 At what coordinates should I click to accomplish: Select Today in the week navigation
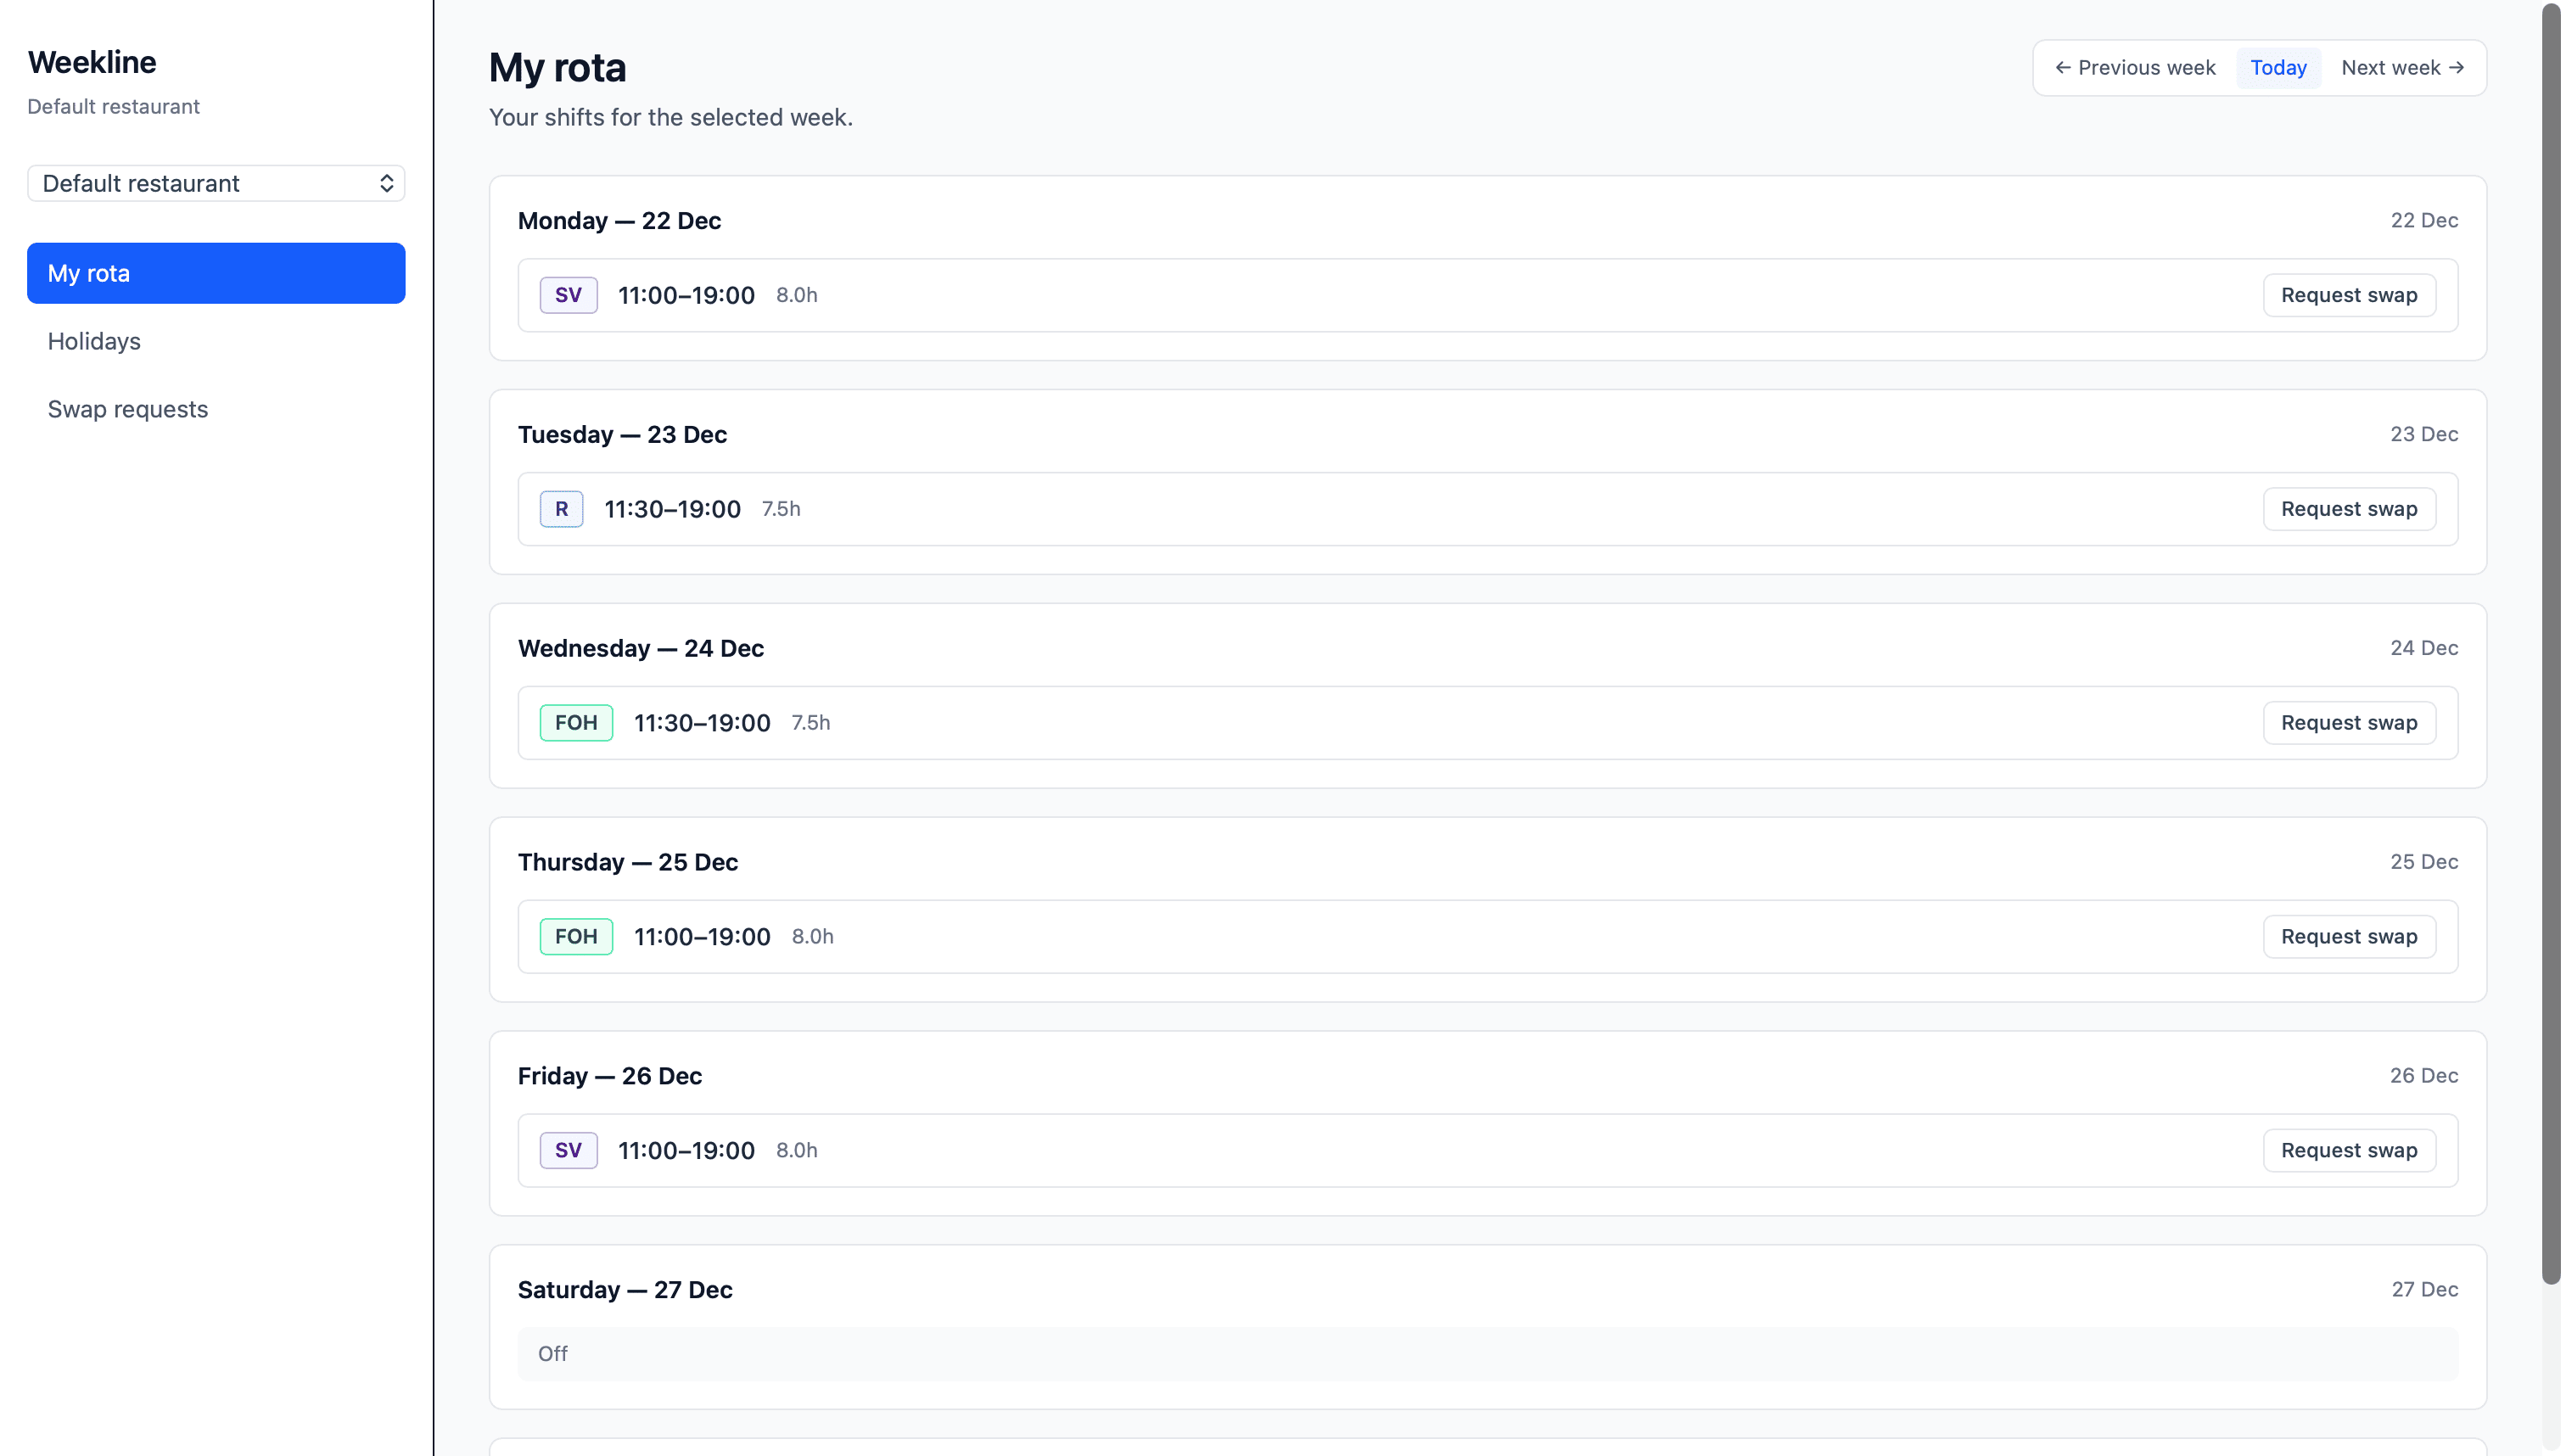(x=2278, y=67)
